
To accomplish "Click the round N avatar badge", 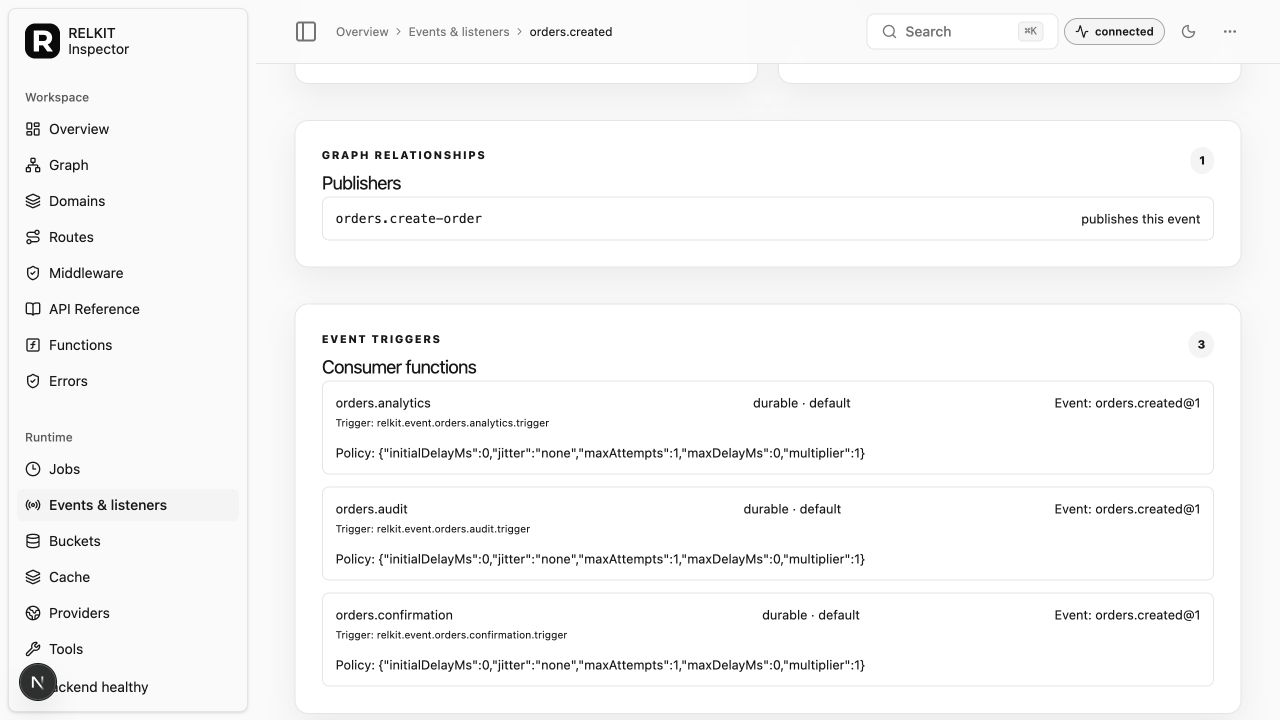I will [38, 683].
